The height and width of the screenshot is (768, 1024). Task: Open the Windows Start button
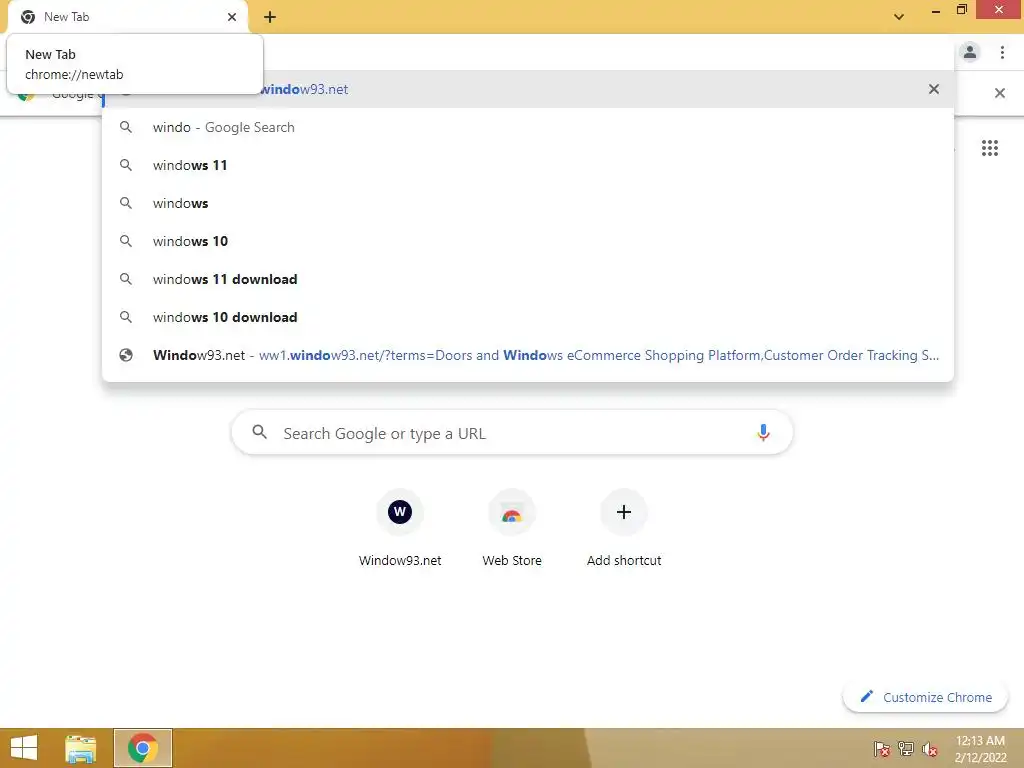click(24, 748)
